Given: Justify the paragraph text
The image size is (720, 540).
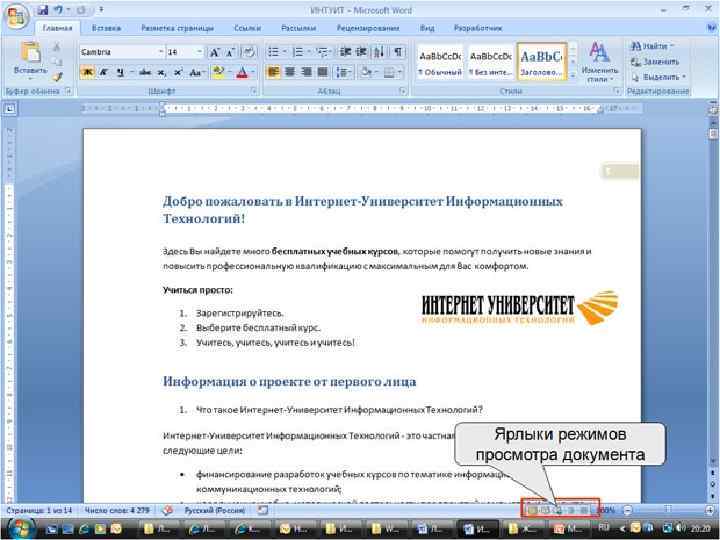Looking at the screenshot, I should pyautogui.click(x=323, y=72).
